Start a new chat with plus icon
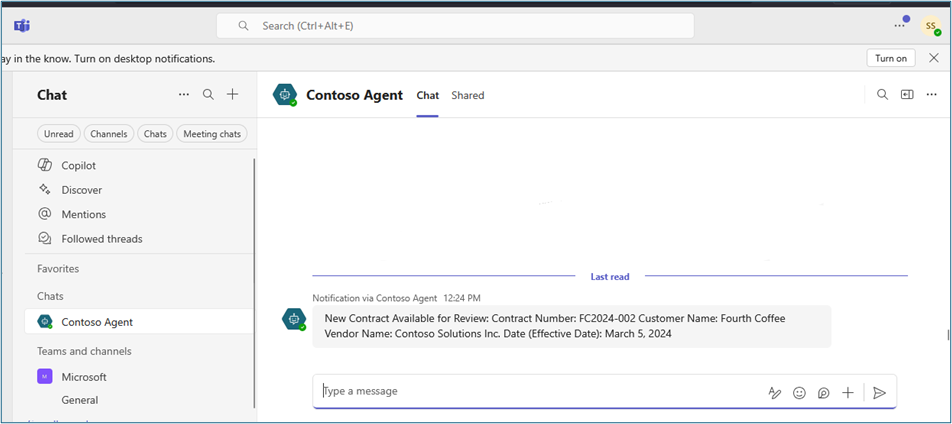Screen dimensions: 952x424 pos(233,95)
